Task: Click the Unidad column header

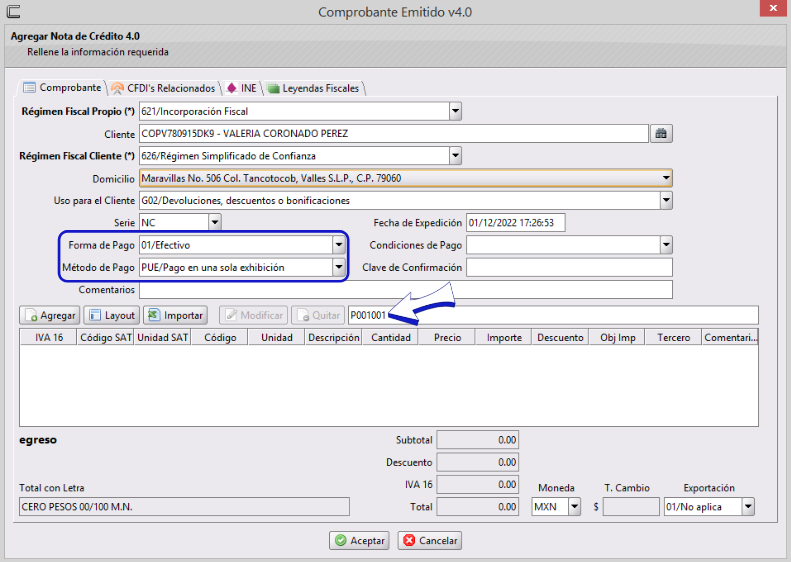Action: [x=276, y=338]
